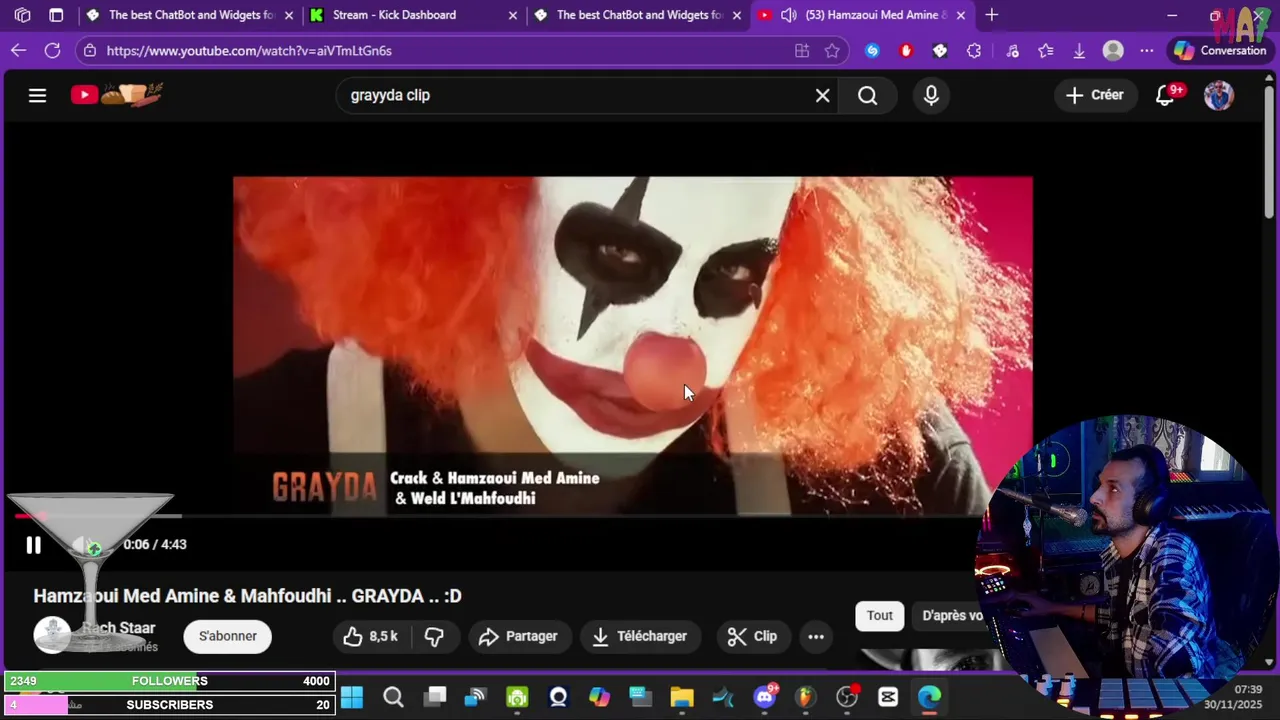Screen dimensions: 1280x720
Task: Open Edge settings three-dot menu
Action: (x=1146, y=50)
